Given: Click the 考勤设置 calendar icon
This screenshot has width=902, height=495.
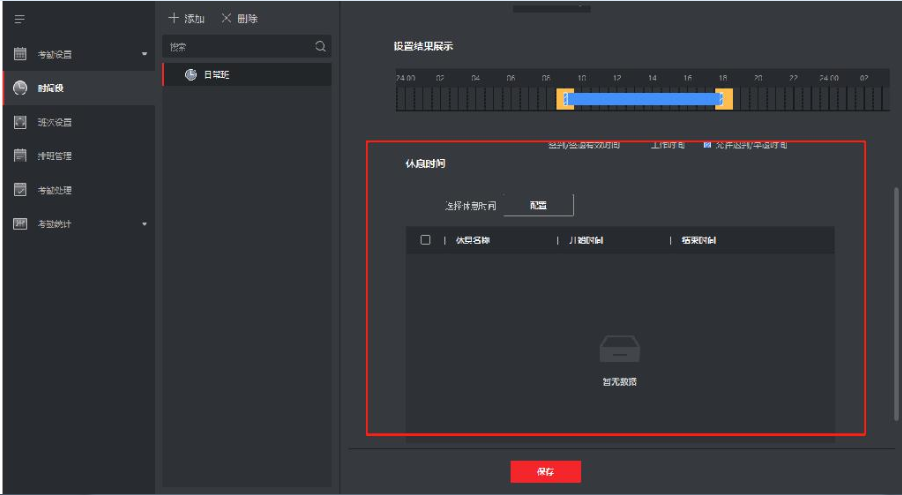Looking at the screenshot, I should coord(20,54).
